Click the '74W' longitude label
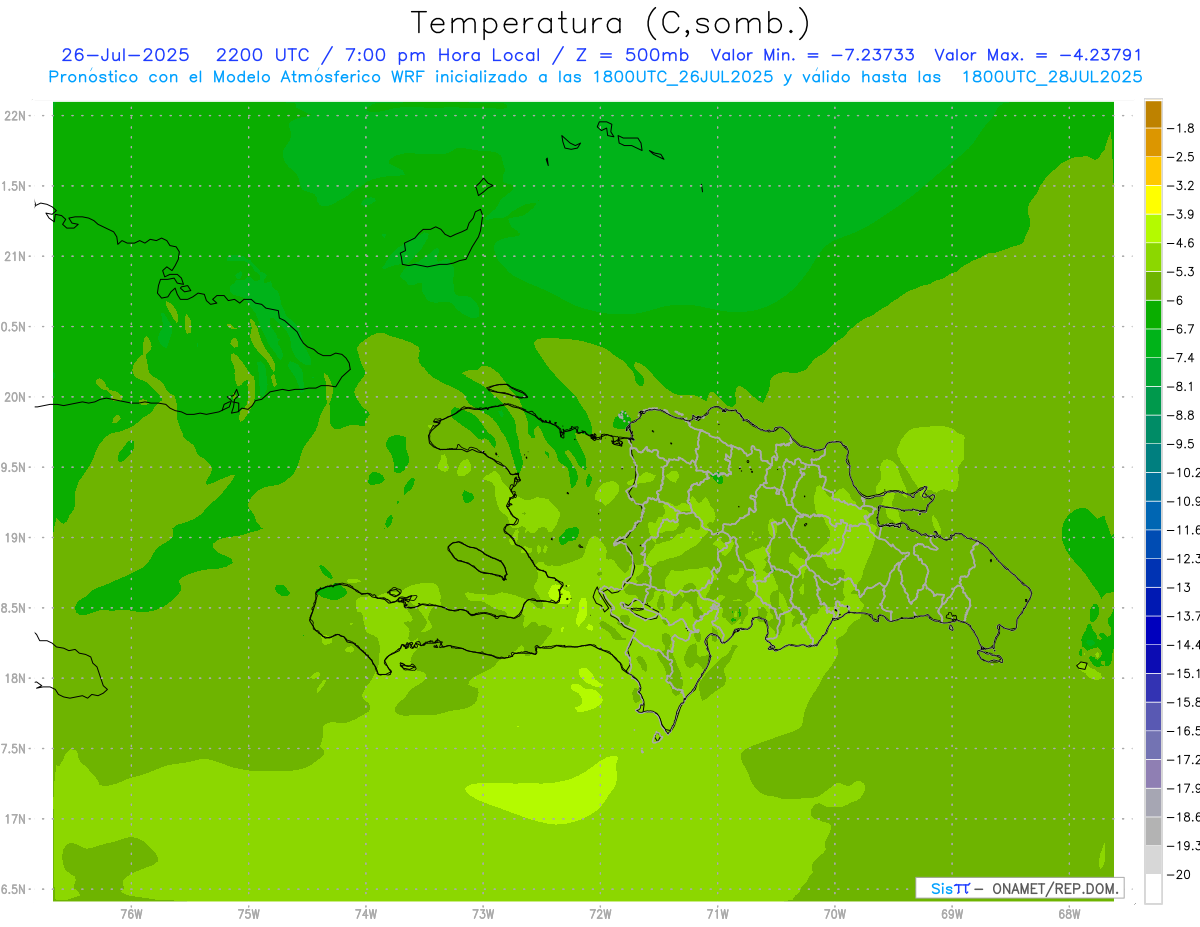The image size is (1200, 927). tap(366, 914)
